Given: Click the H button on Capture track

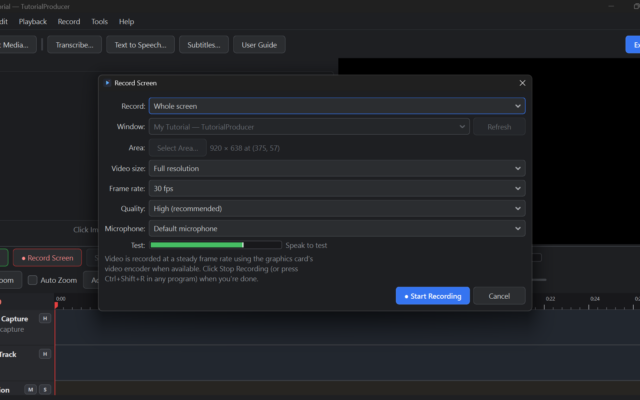Looking at the screenshot, I should (x=45, y=318).
